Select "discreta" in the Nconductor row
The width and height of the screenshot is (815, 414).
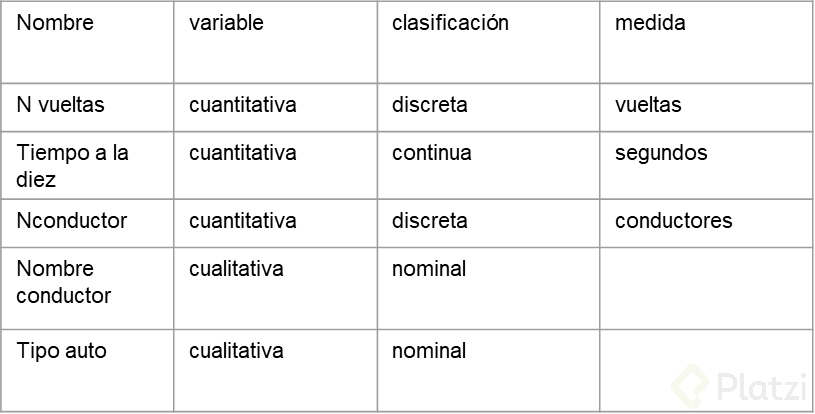point(429,221)
